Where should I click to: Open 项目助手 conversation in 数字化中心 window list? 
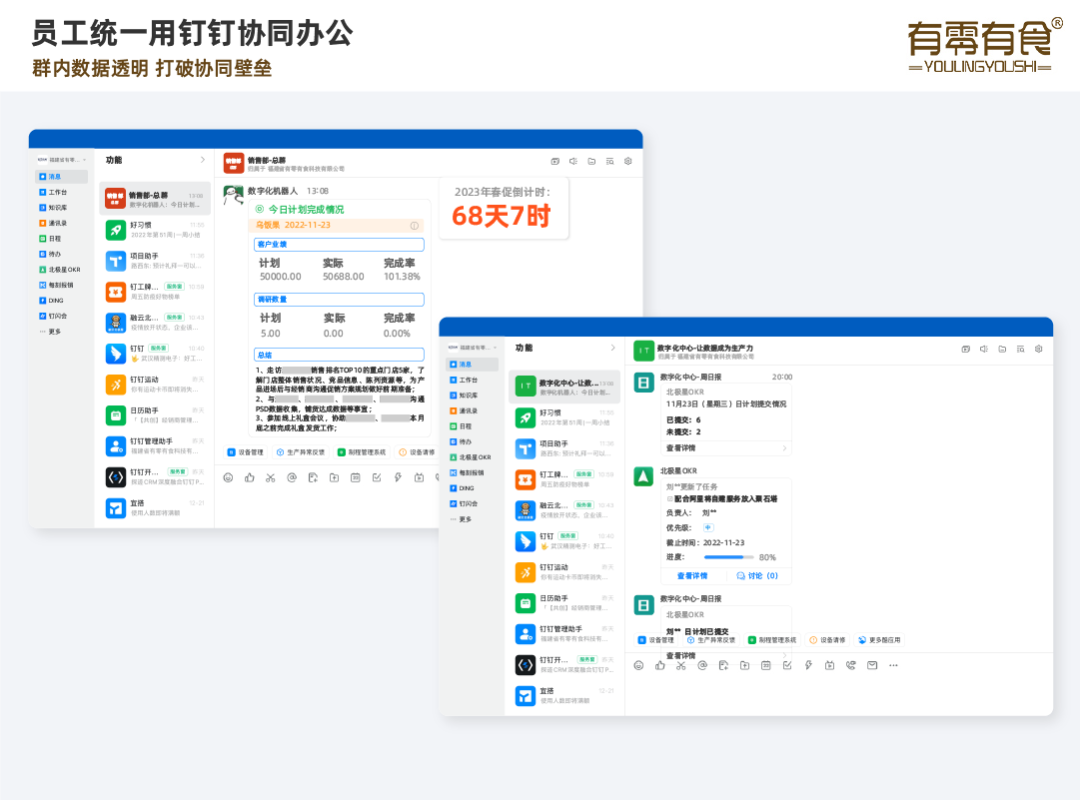click(565, 449)
